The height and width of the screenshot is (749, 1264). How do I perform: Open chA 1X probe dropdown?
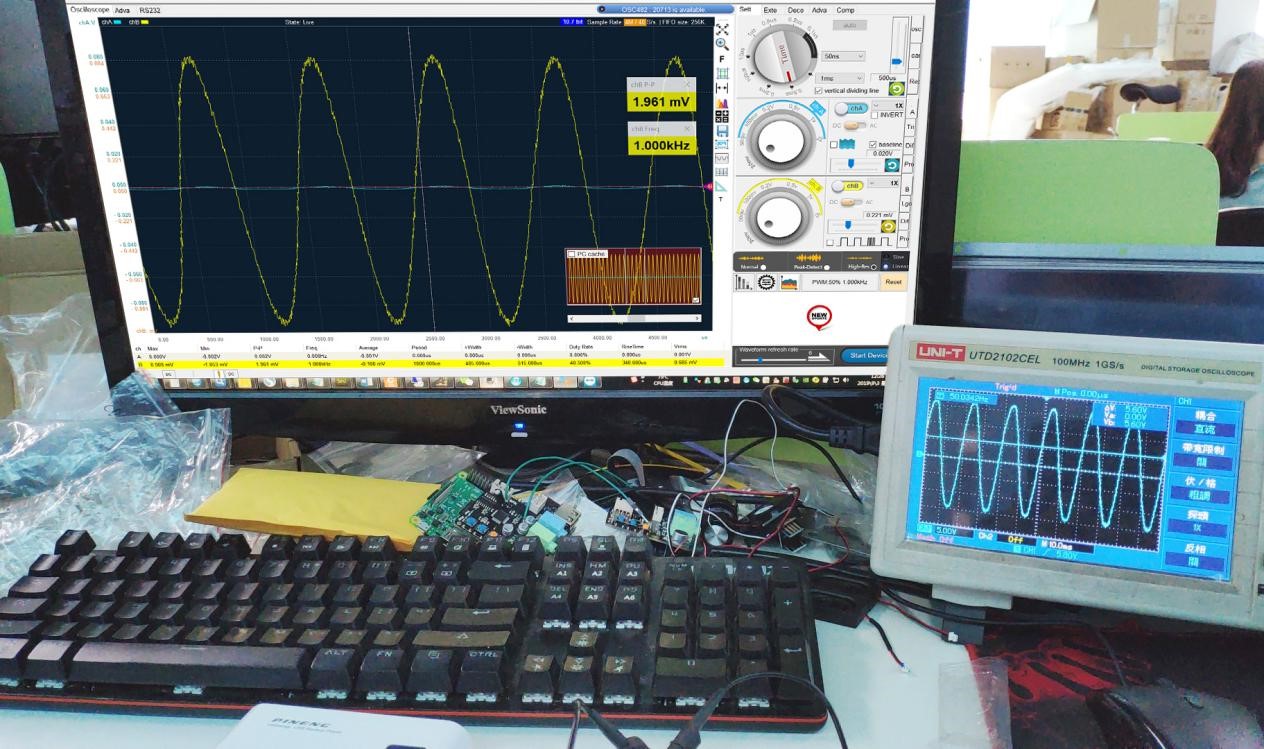886,105
